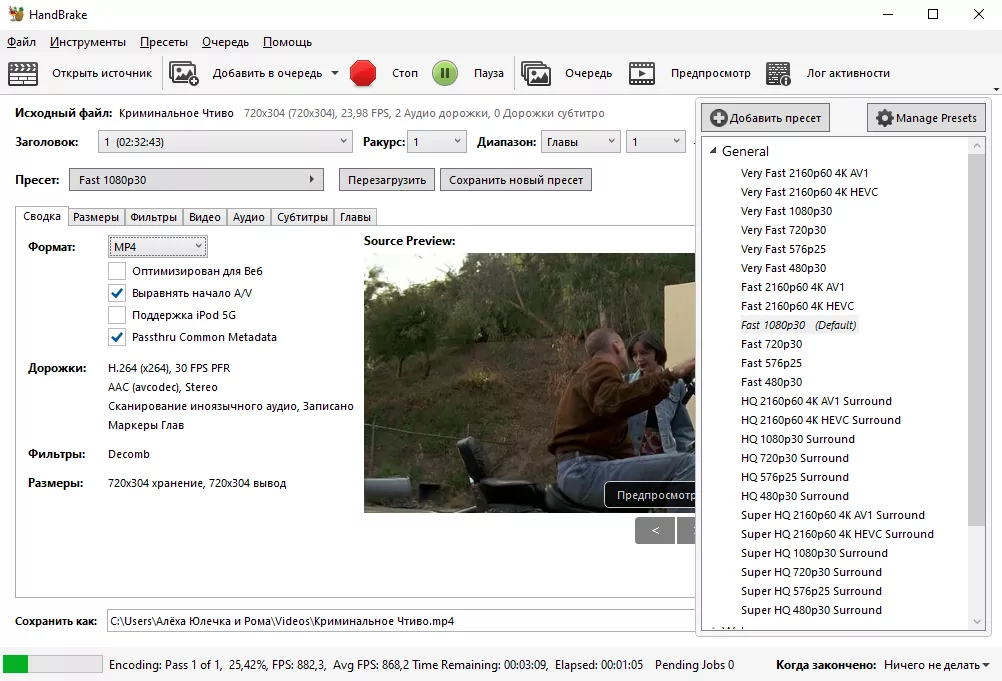Select preset Super HQ 720p30 Surround
This screenshot has height=681, width=1002.
(811, 572)
